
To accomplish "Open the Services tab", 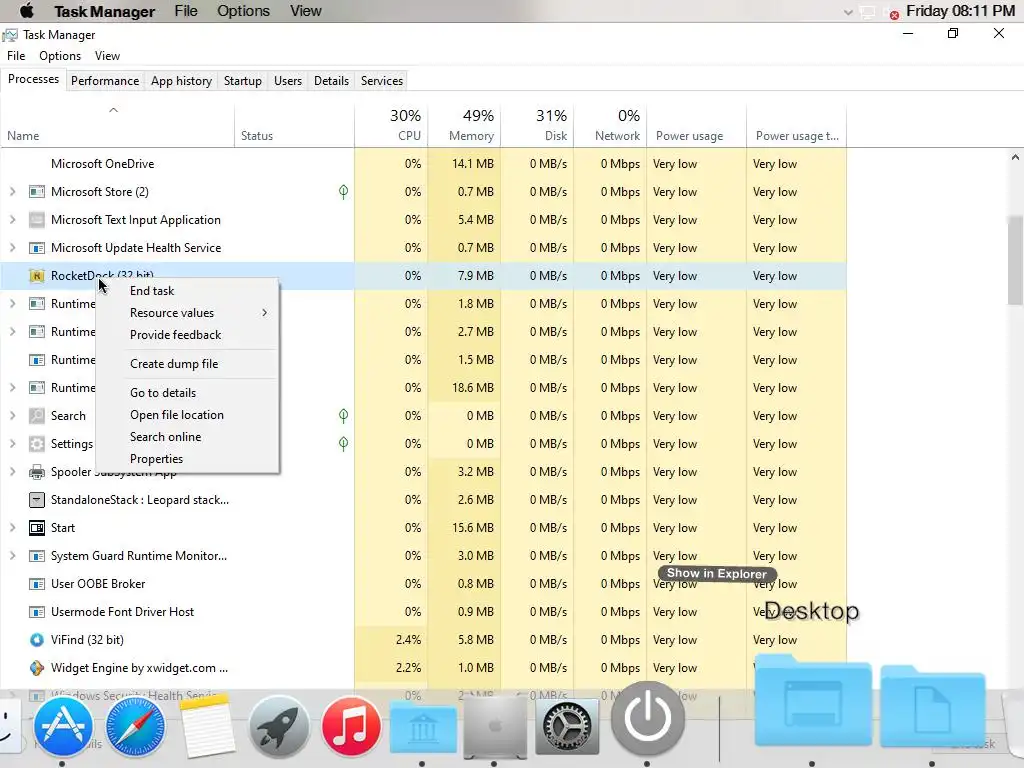I will point(382,81).
